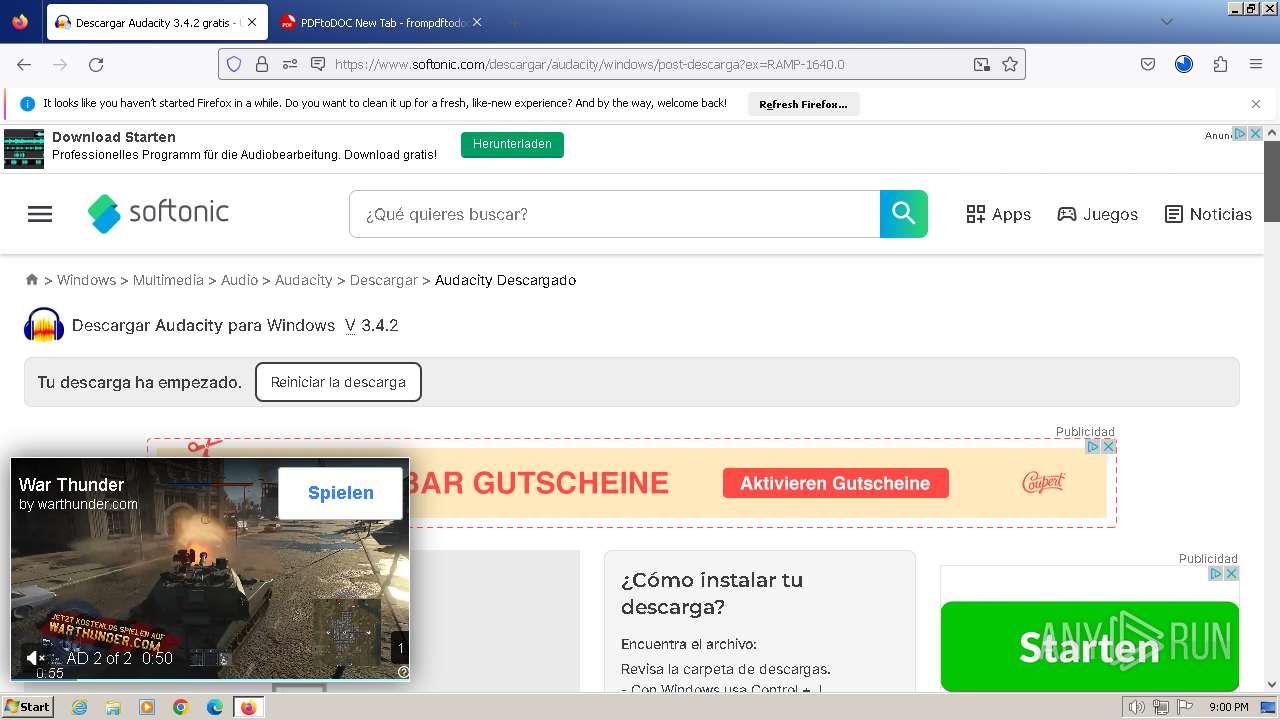The width and height of the screenshot is (1280, 720).
Task: Click the Softonic logo
Action: click(158, 213)
